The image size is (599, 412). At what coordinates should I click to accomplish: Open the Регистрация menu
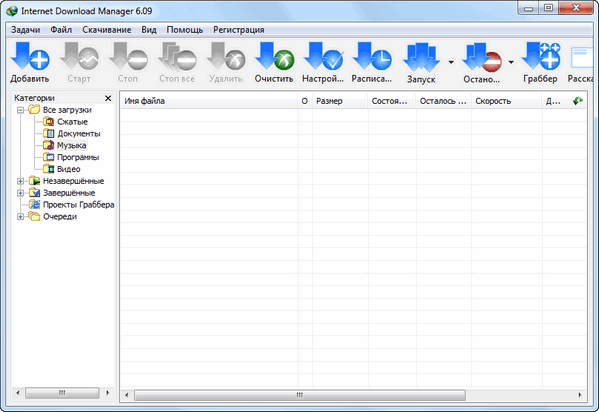point(239,30)
